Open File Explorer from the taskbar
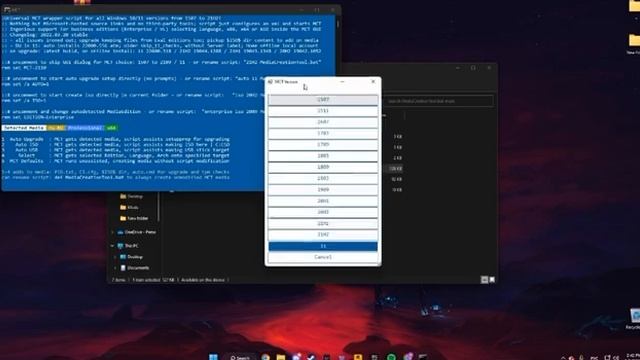This screenshot has height=360, width=640. (281, 358)
